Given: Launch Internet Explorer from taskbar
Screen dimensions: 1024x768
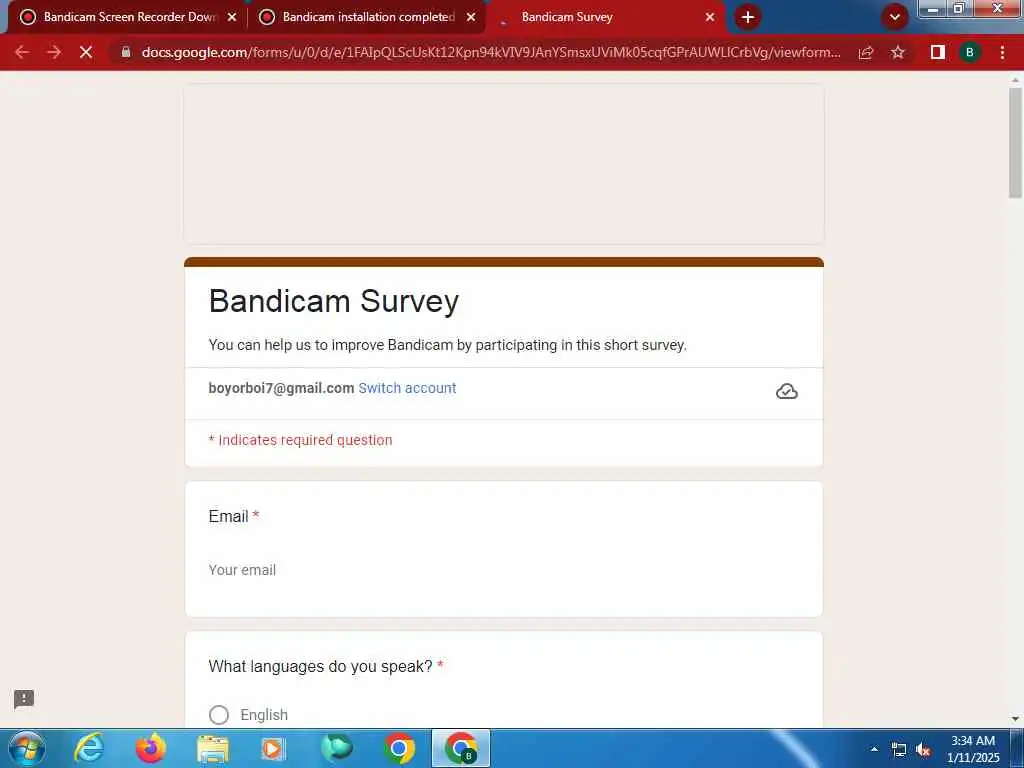Looking at the screenshot, I should click(89, 748).
